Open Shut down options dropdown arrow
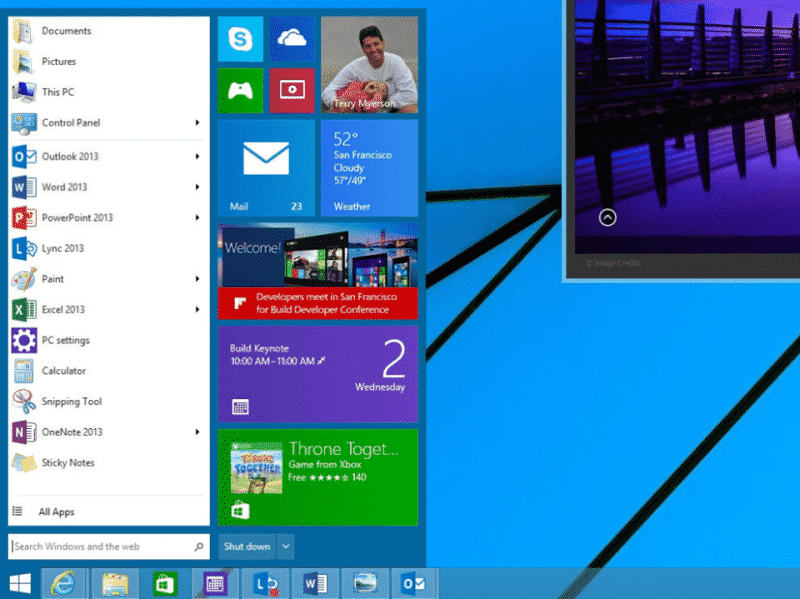 [x=286, y=547]
